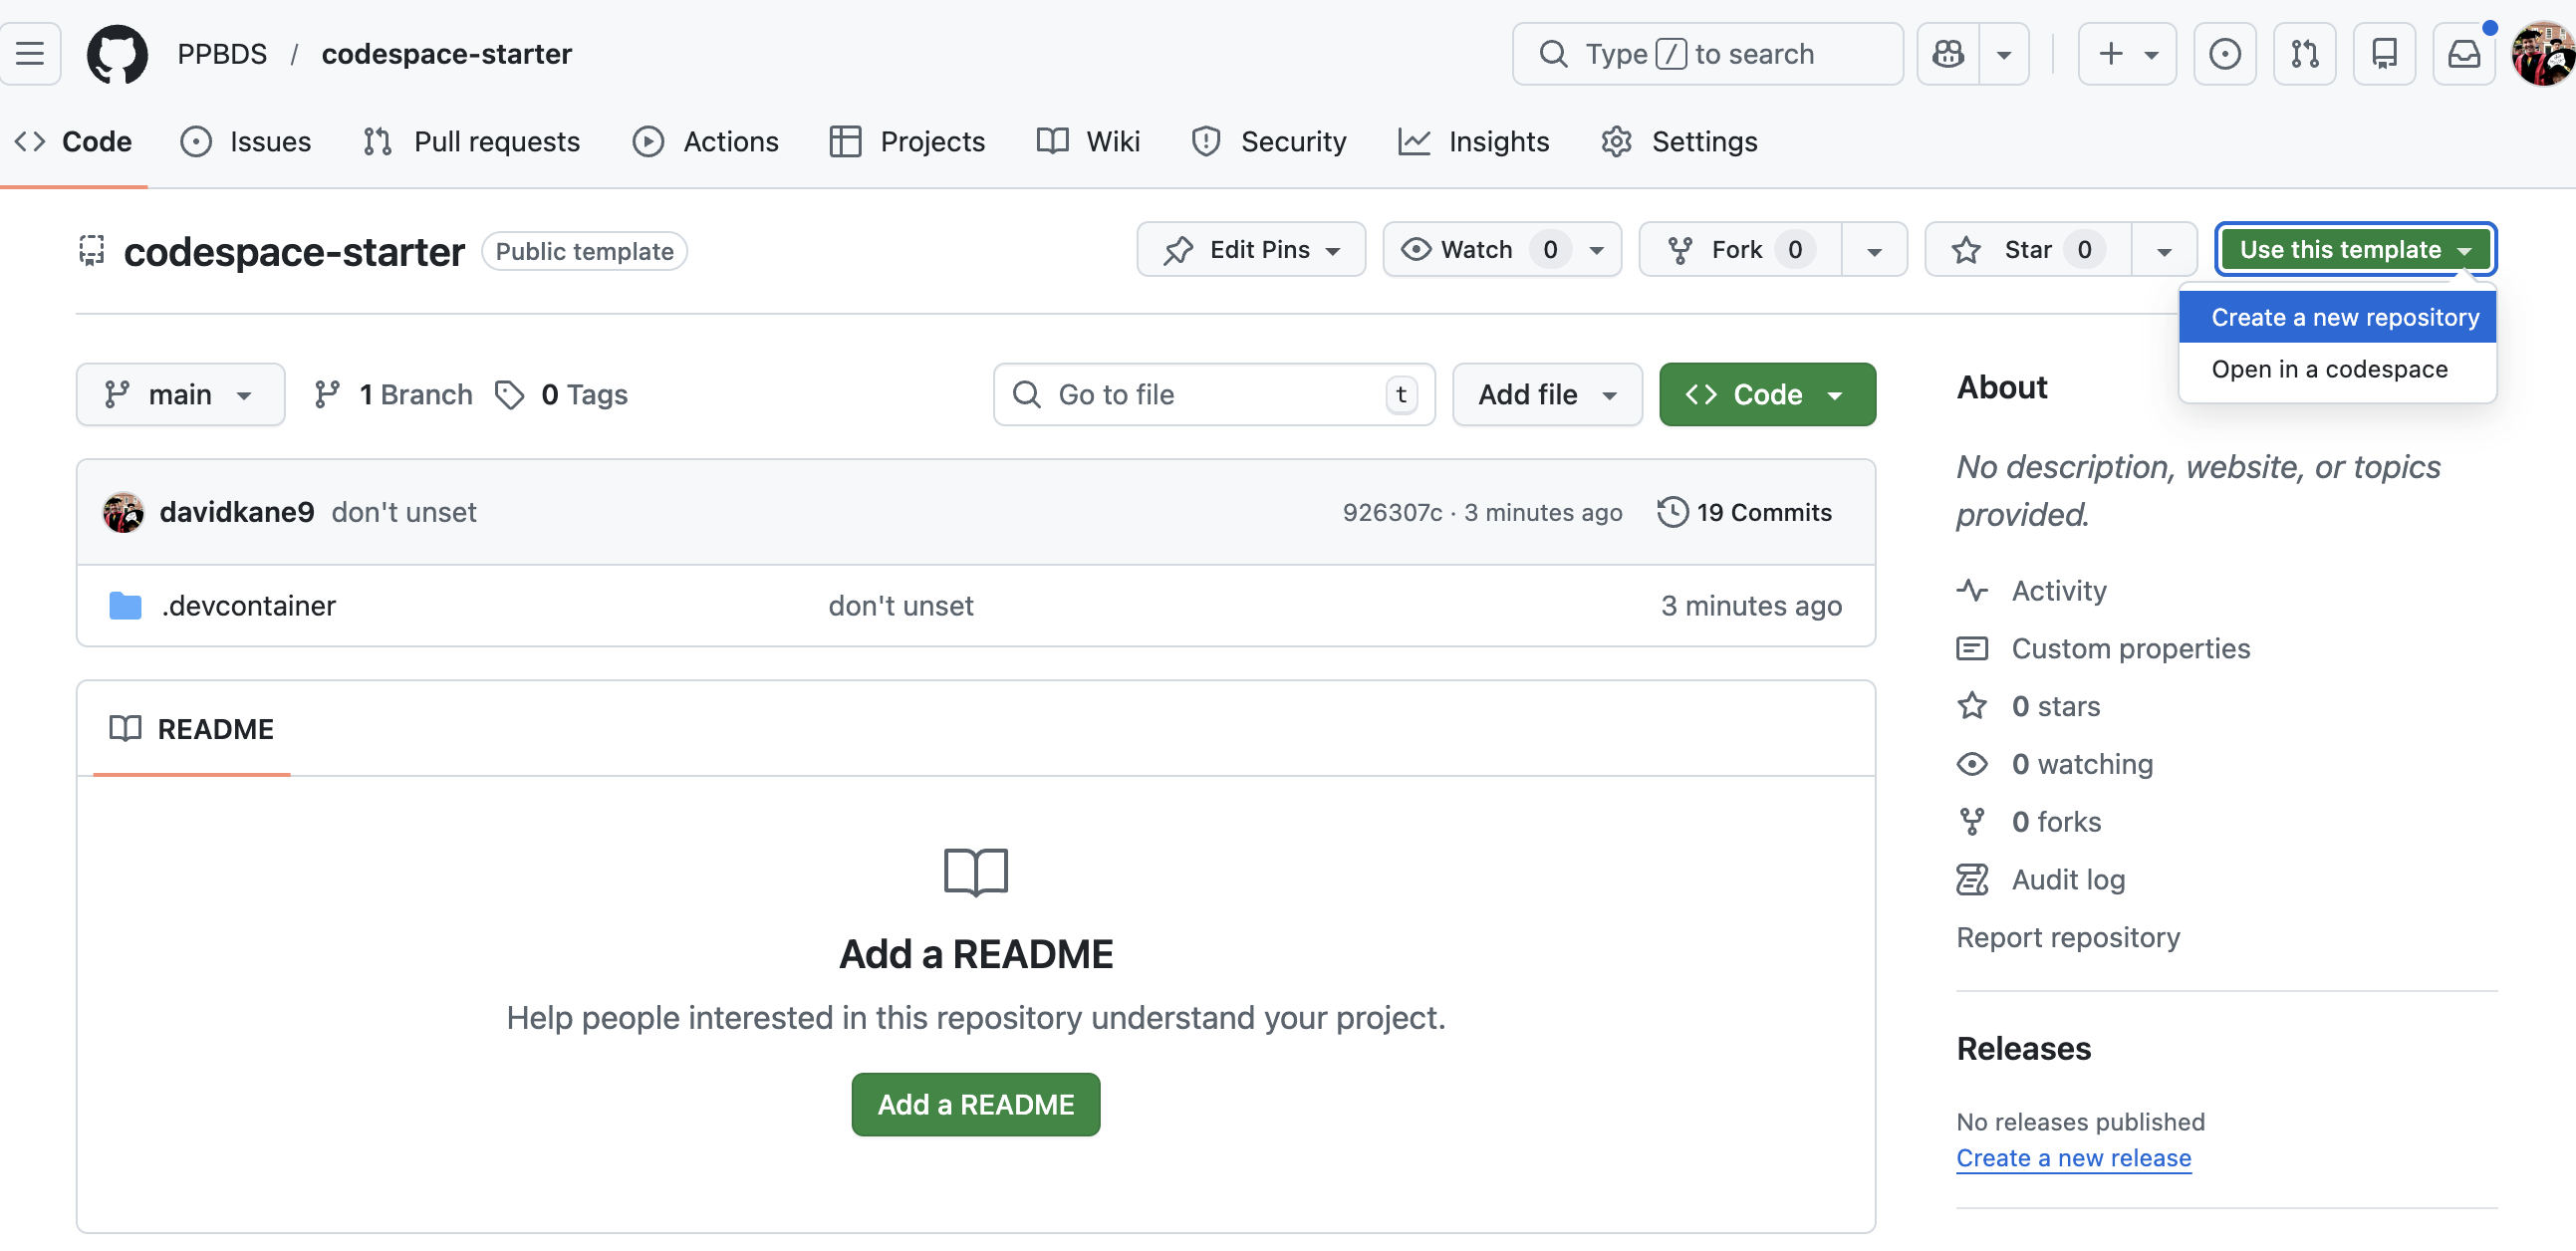Expand the green Code dropdown

1766,395
